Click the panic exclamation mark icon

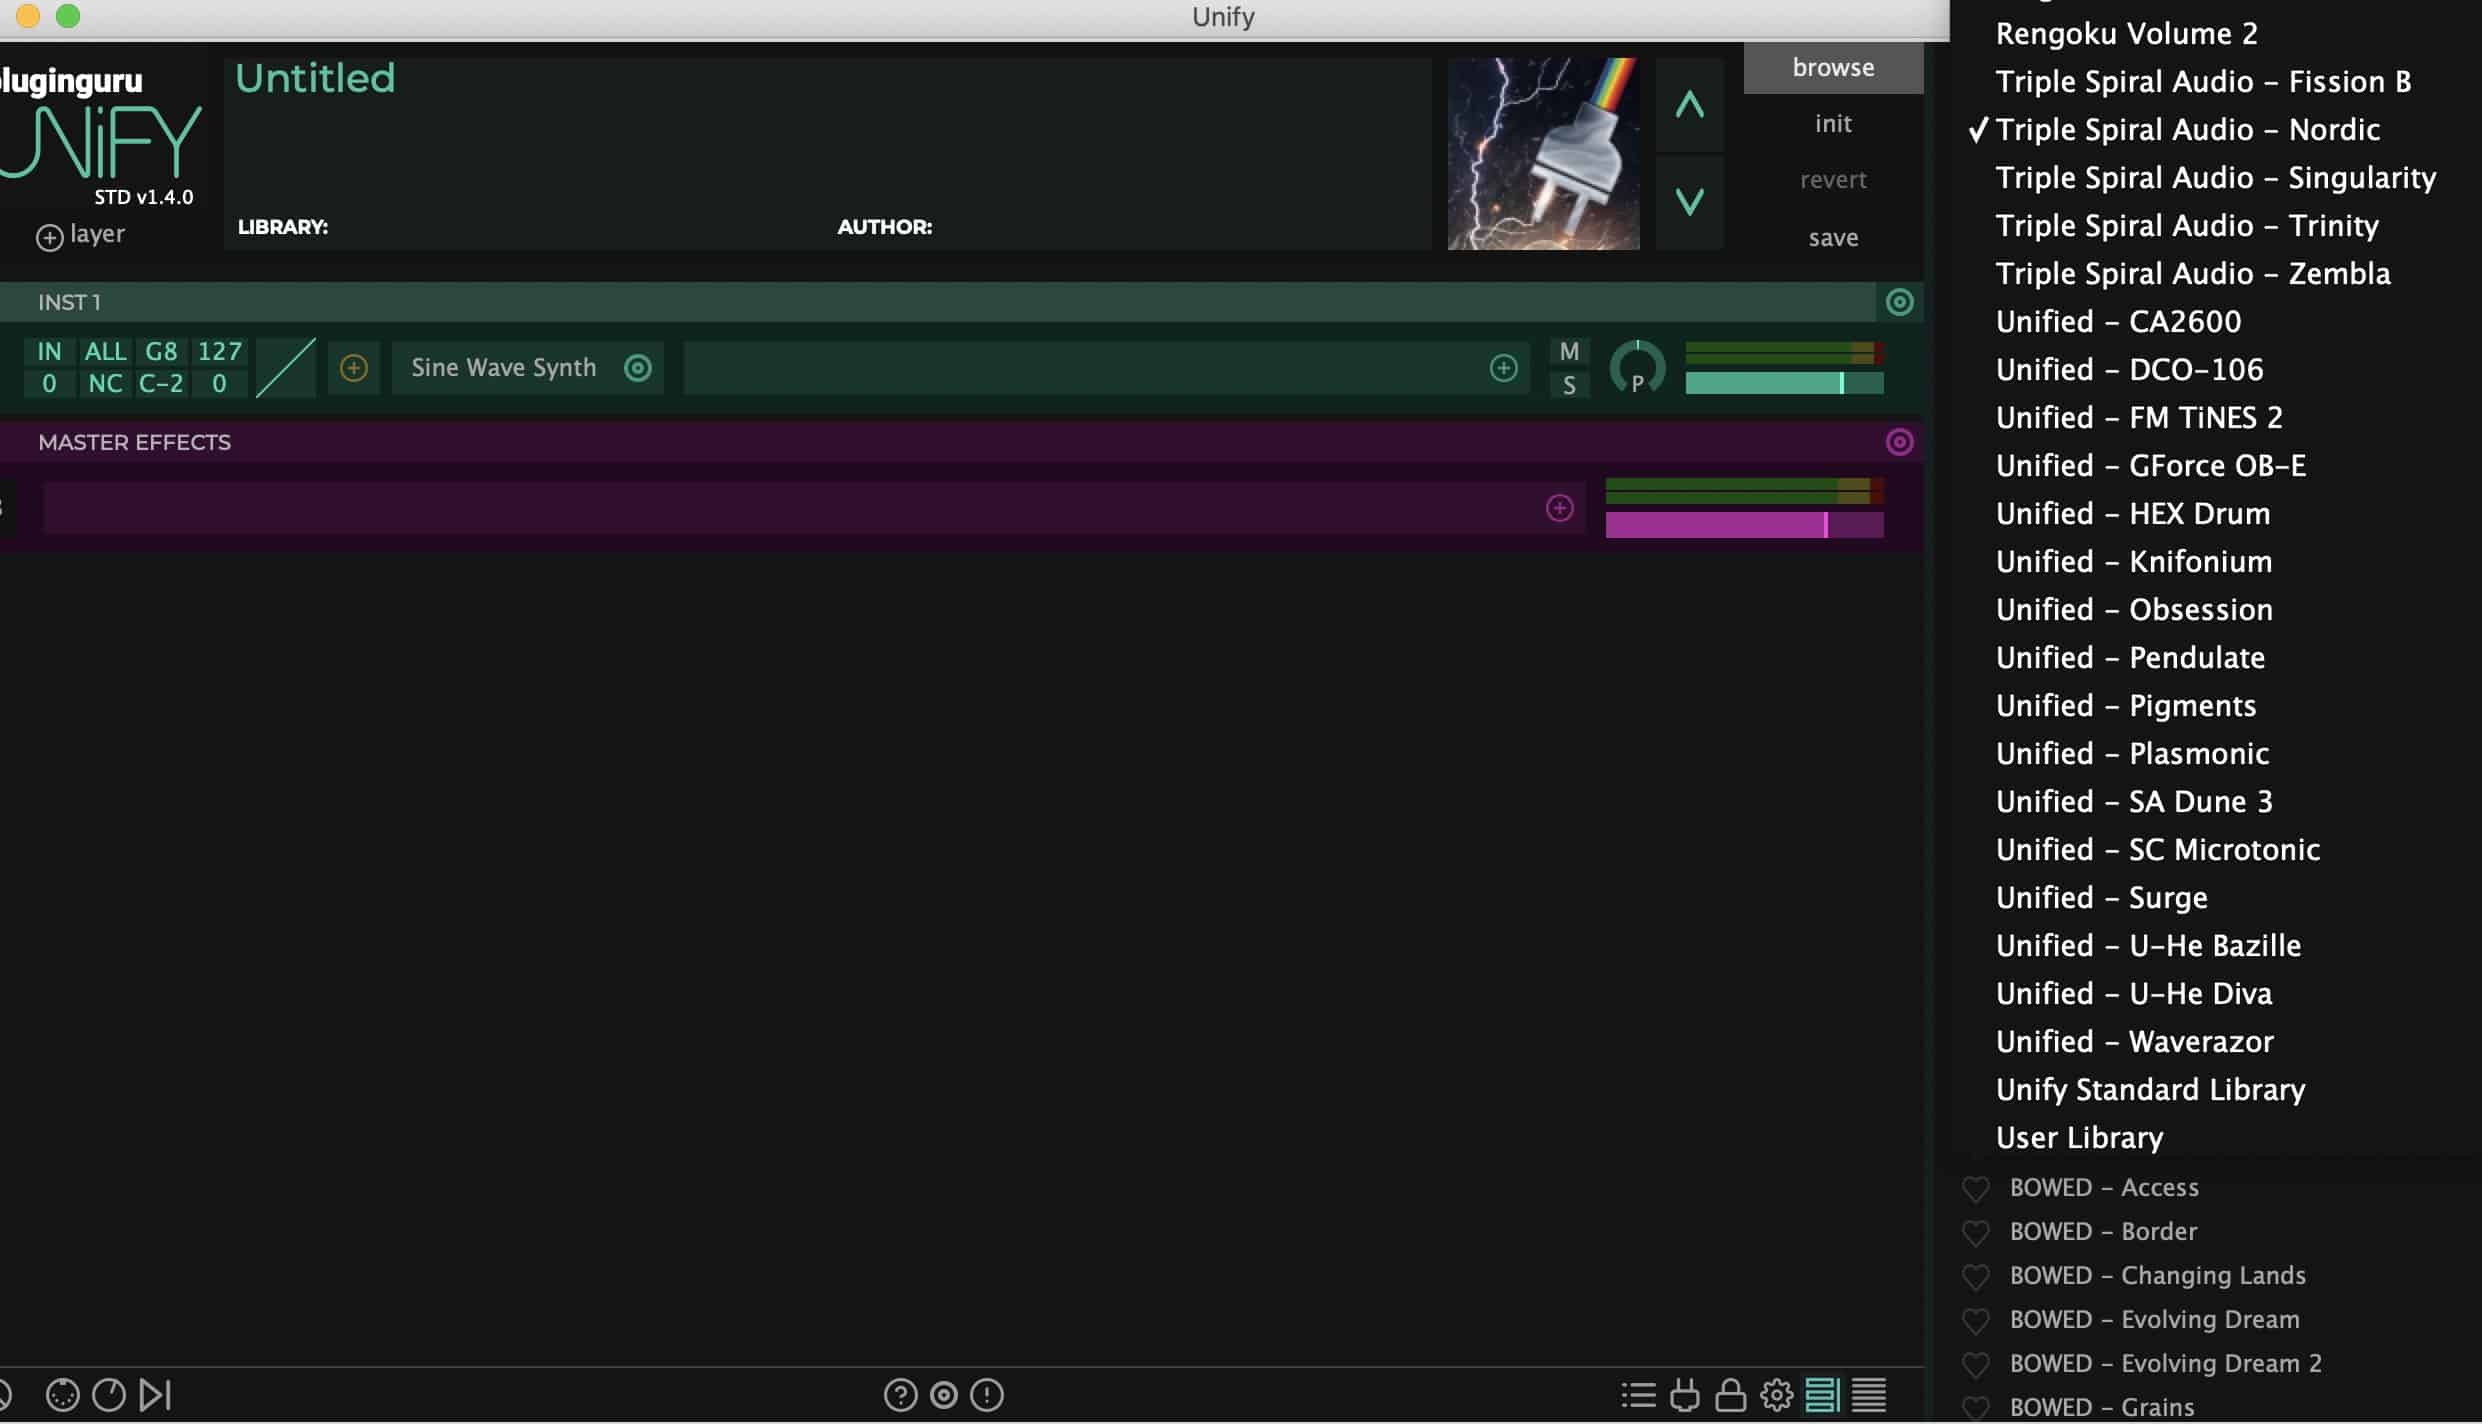[986, 1394]
